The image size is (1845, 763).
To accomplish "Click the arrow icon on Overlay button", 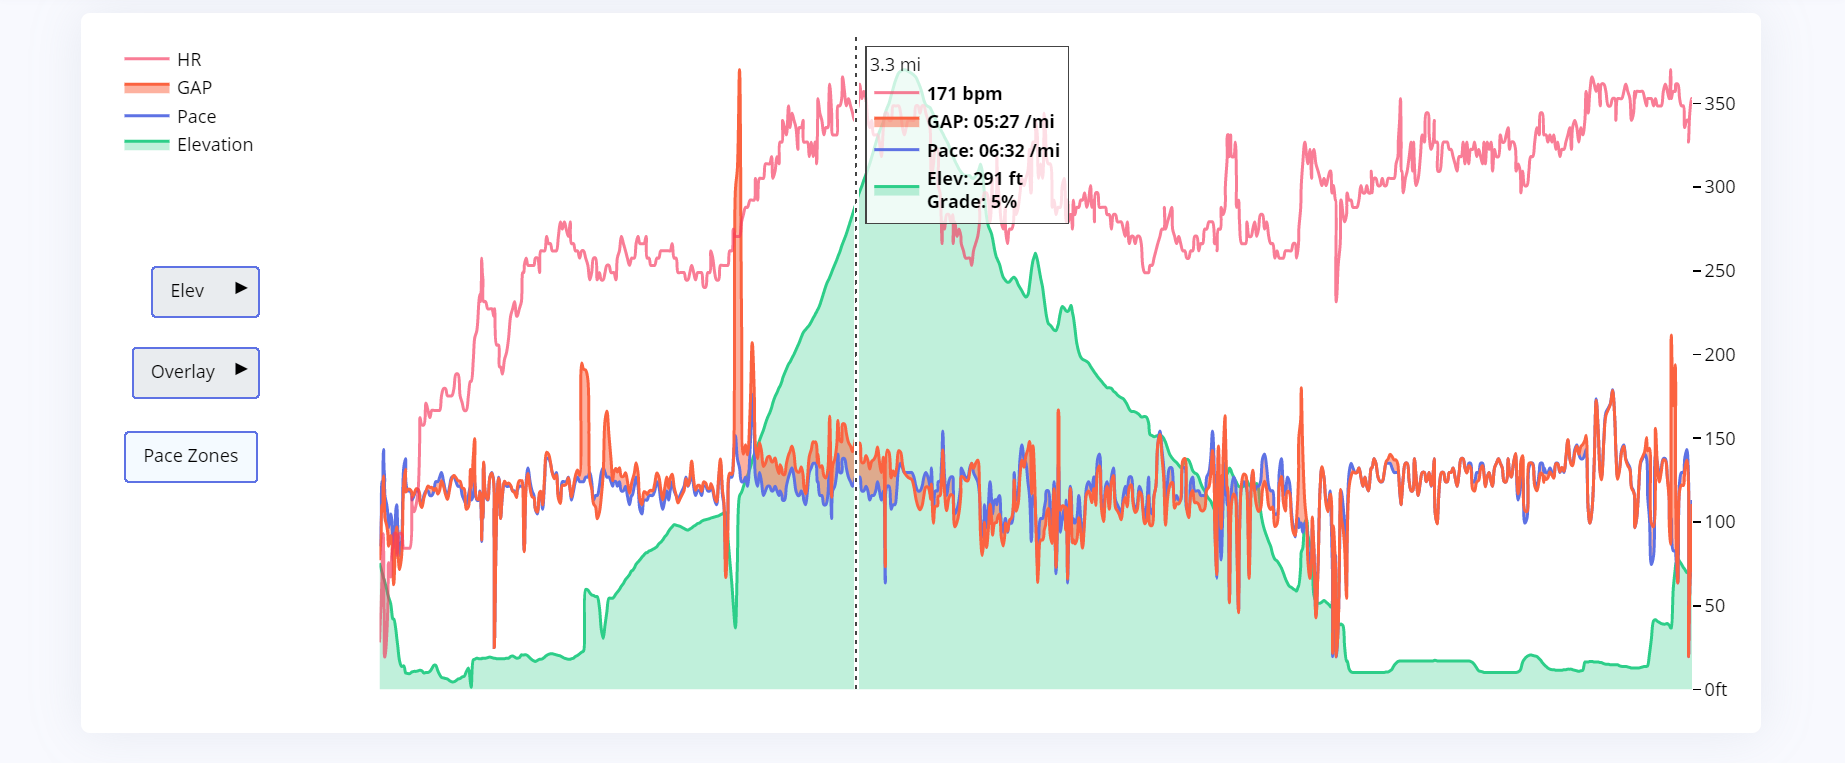I will (241, 370).
